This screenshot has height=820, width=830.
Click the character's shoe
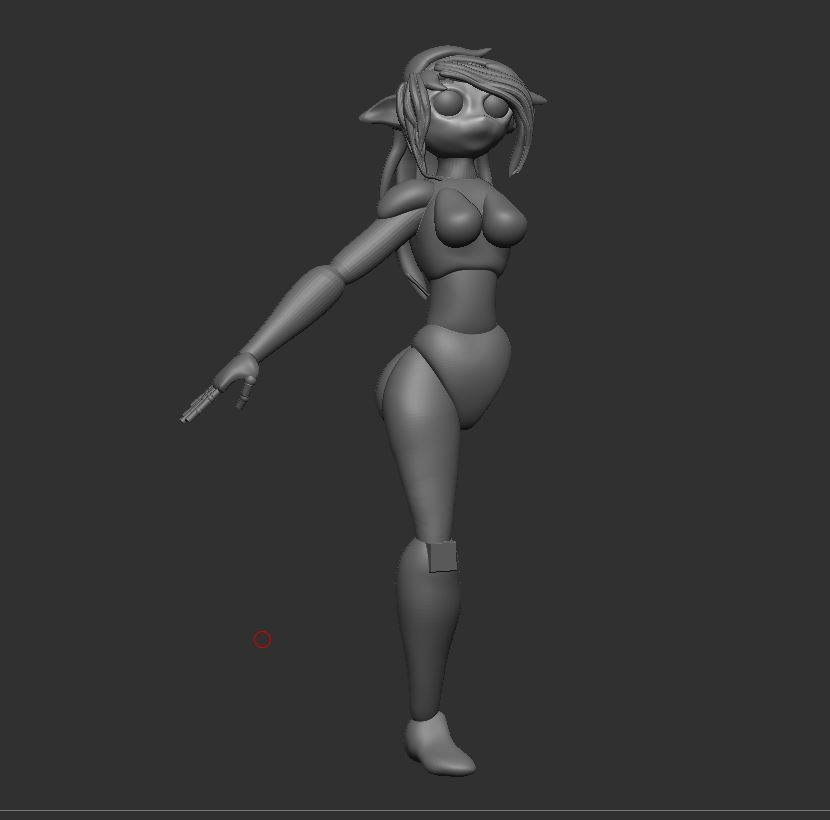[440, 748]
